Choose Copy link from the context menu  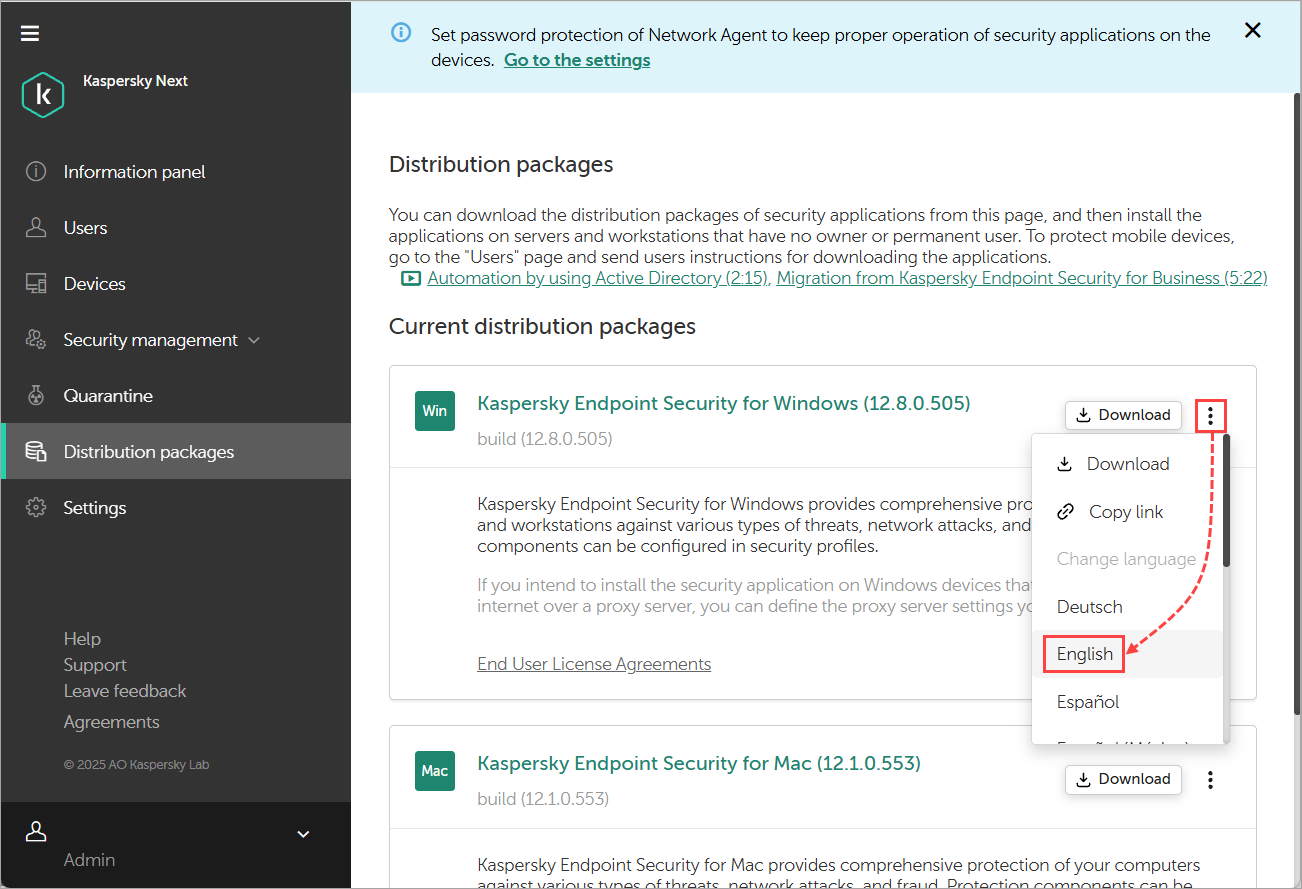(1110, 511)
